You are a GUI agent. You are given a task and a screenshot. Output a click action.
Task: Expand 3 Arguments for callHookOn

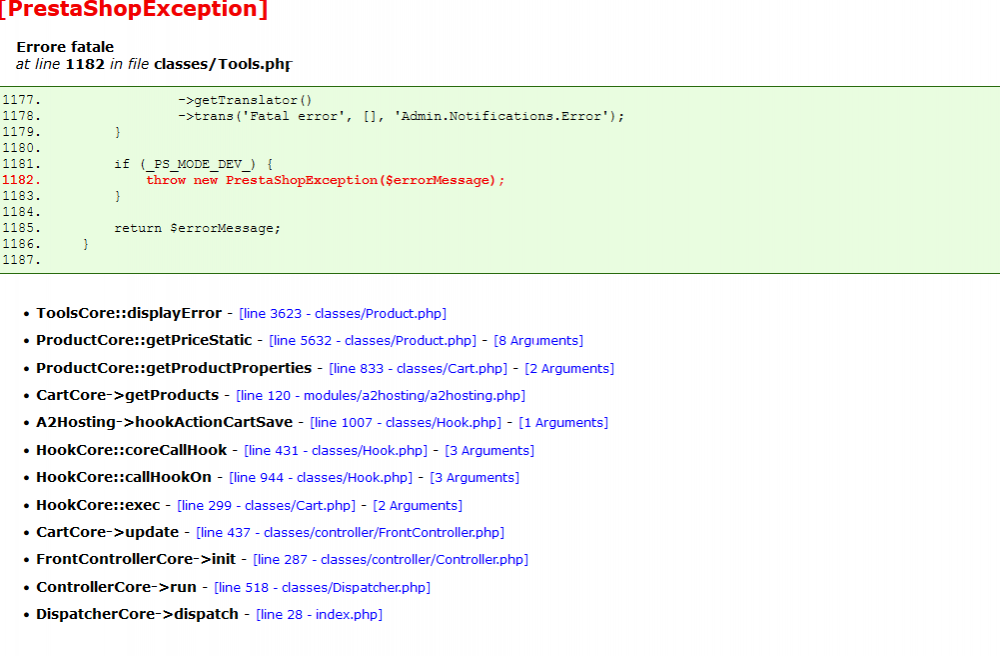pos(474,477)
